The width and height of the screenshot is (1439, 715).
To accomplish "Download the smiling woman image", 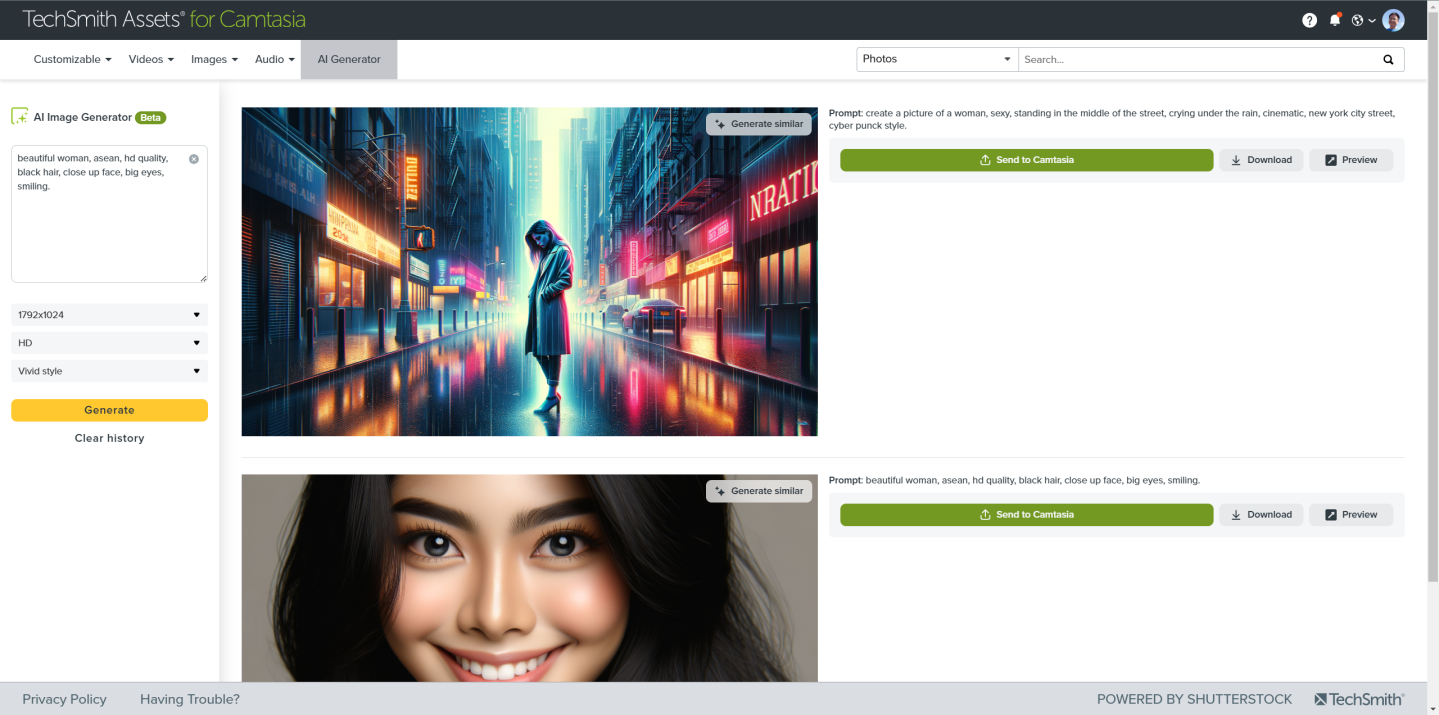I will (1261, 514).
